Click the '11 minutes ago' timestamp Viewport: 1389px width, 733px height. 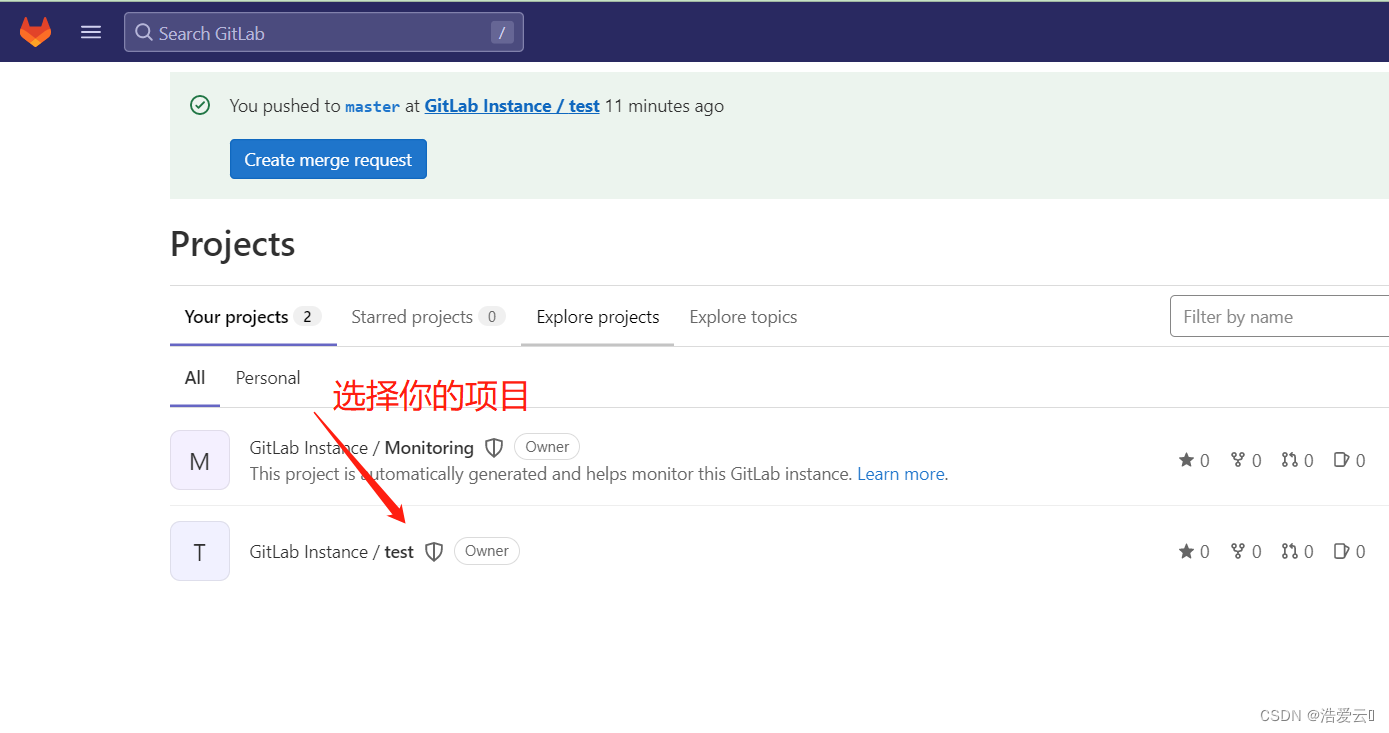coord(664,106)
